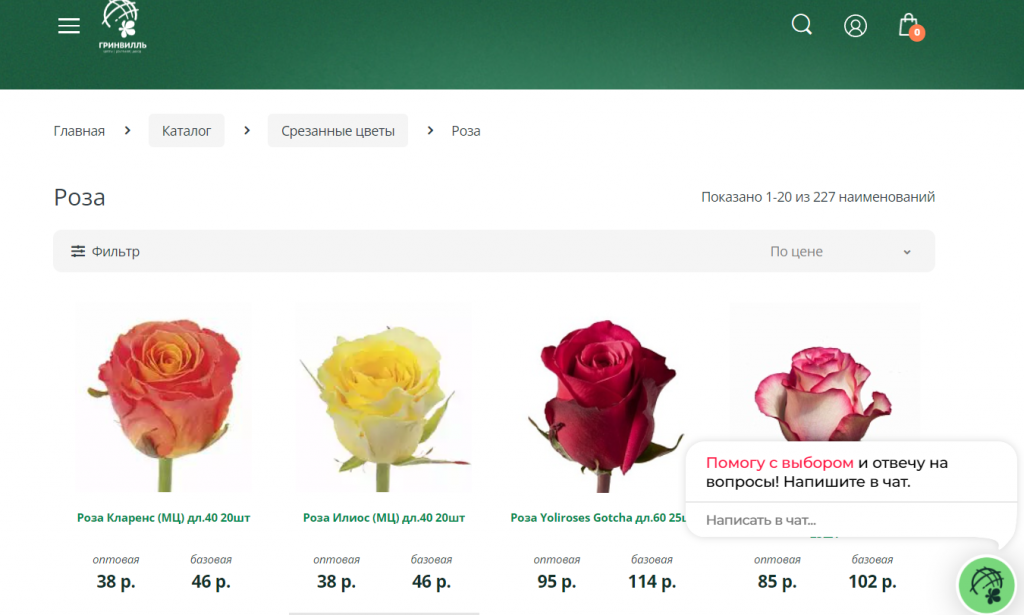Click the Роза page heading
Viewport: 1024px width, 615px height.
[x=80, y=197]
